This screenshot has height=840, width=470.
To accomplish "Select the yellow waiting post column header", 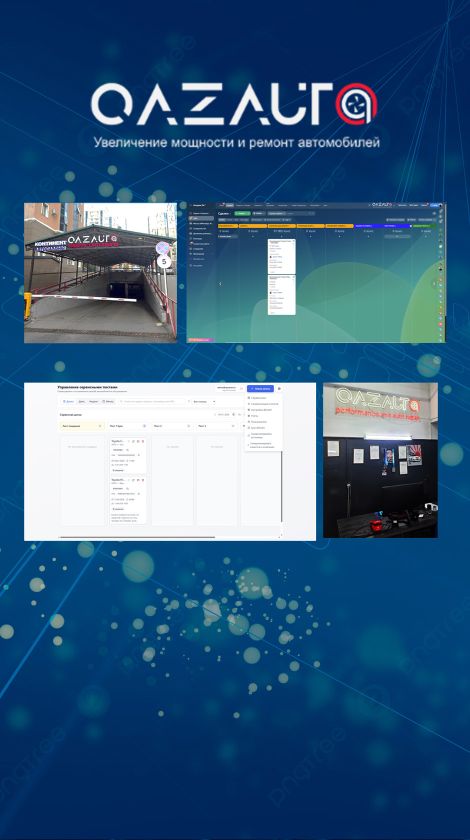I will coord(82,426).
